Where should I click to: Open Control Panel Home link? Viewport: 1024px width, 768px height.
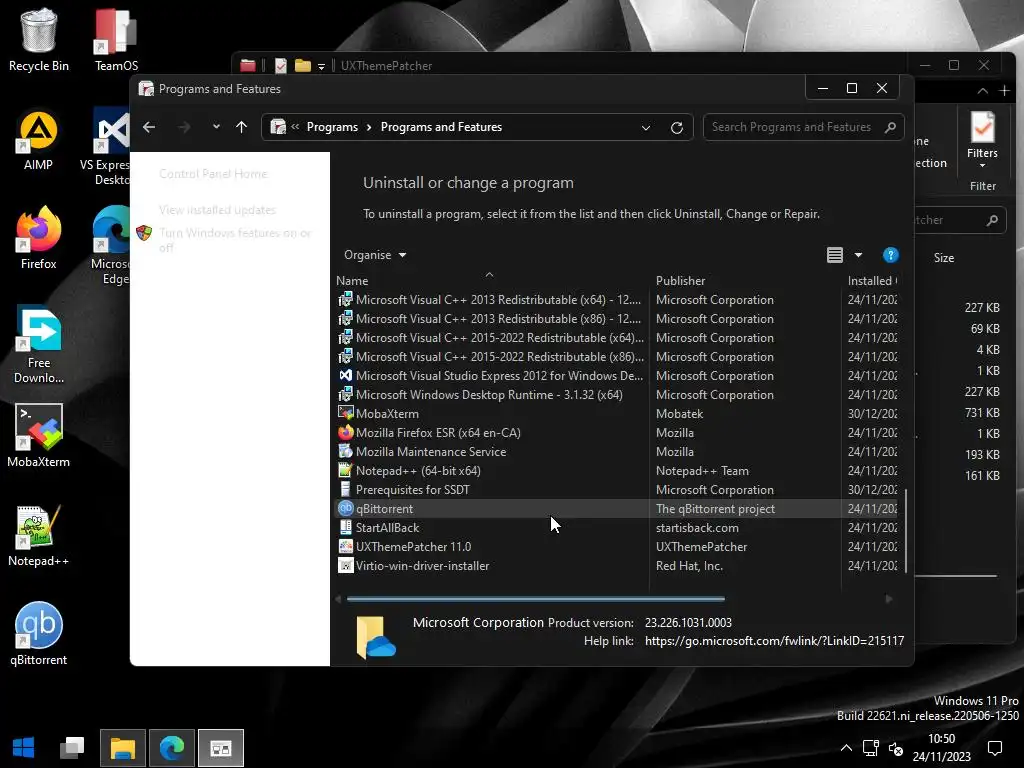click(x=213, y=174)
